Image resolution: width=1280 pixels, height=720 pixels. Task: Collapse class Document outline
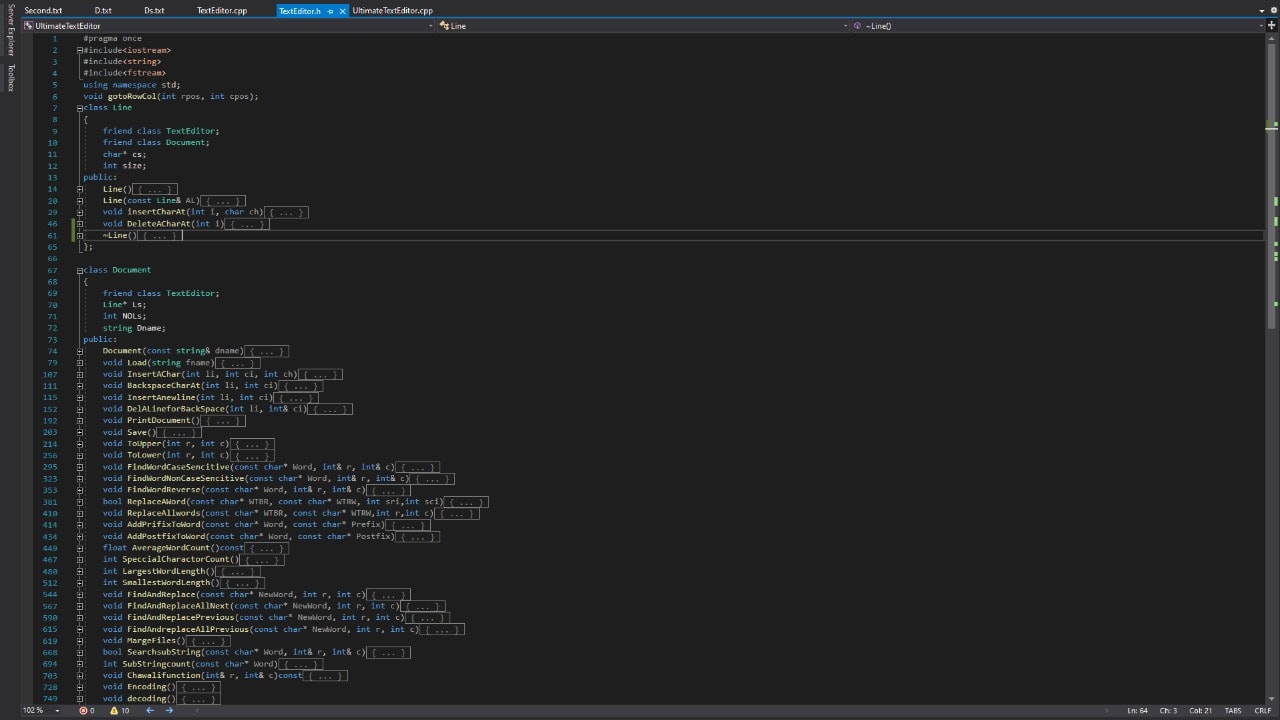click(x=80, y=270)
